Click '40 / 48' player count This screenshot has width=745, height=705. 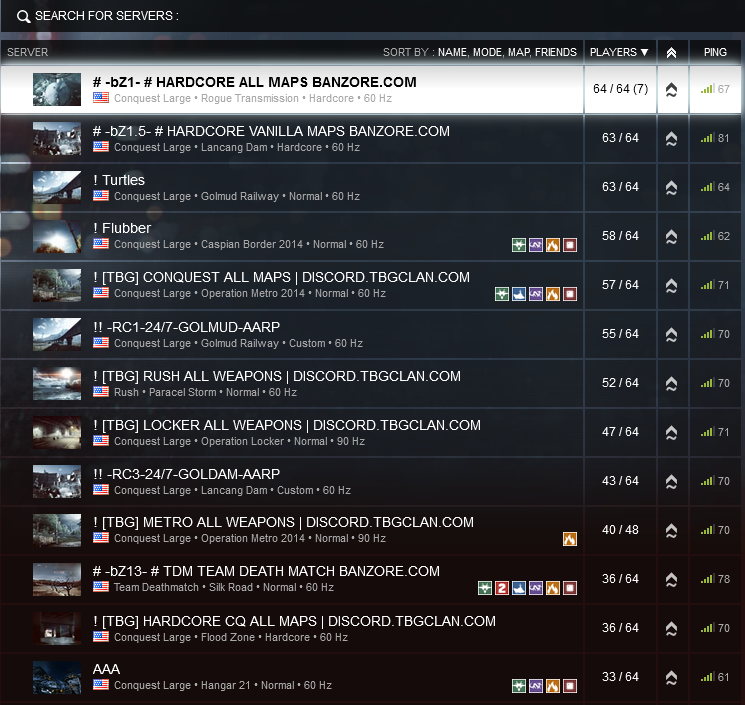(620, 530)
